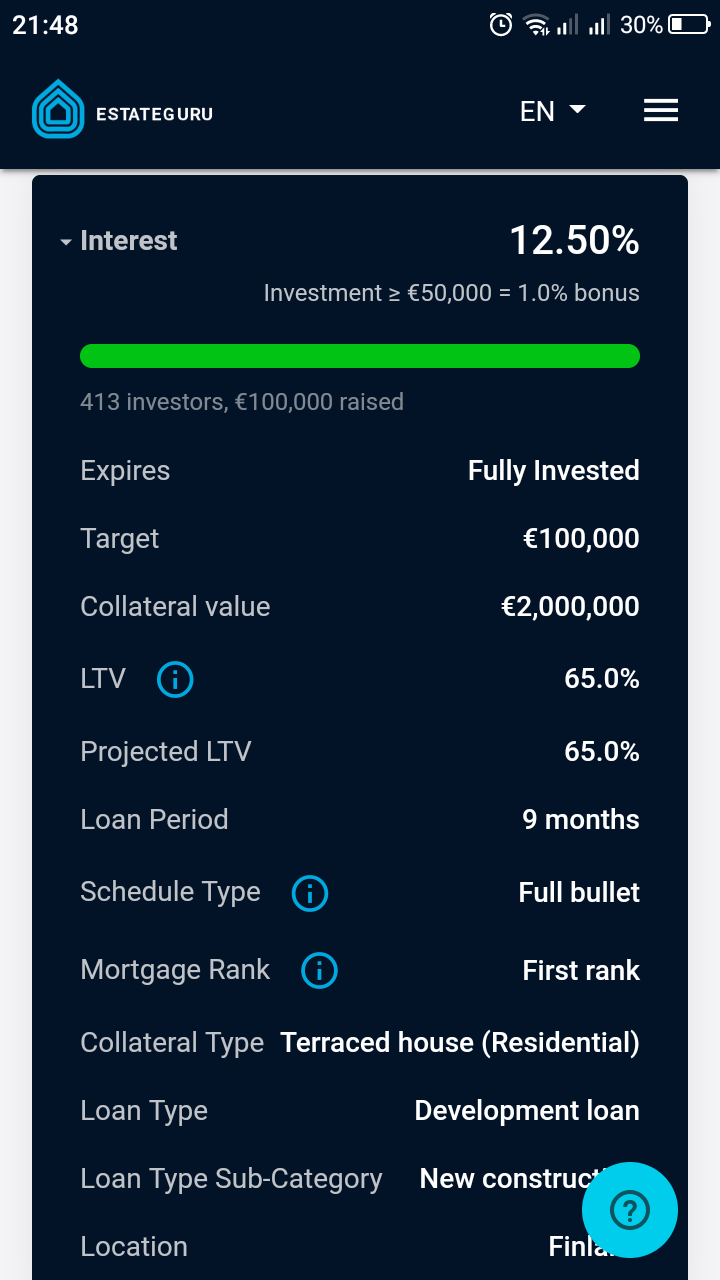Click the ESTATEGURU brand name text
This screenshot has width=720, height=1280.
(x=154, y=114)
